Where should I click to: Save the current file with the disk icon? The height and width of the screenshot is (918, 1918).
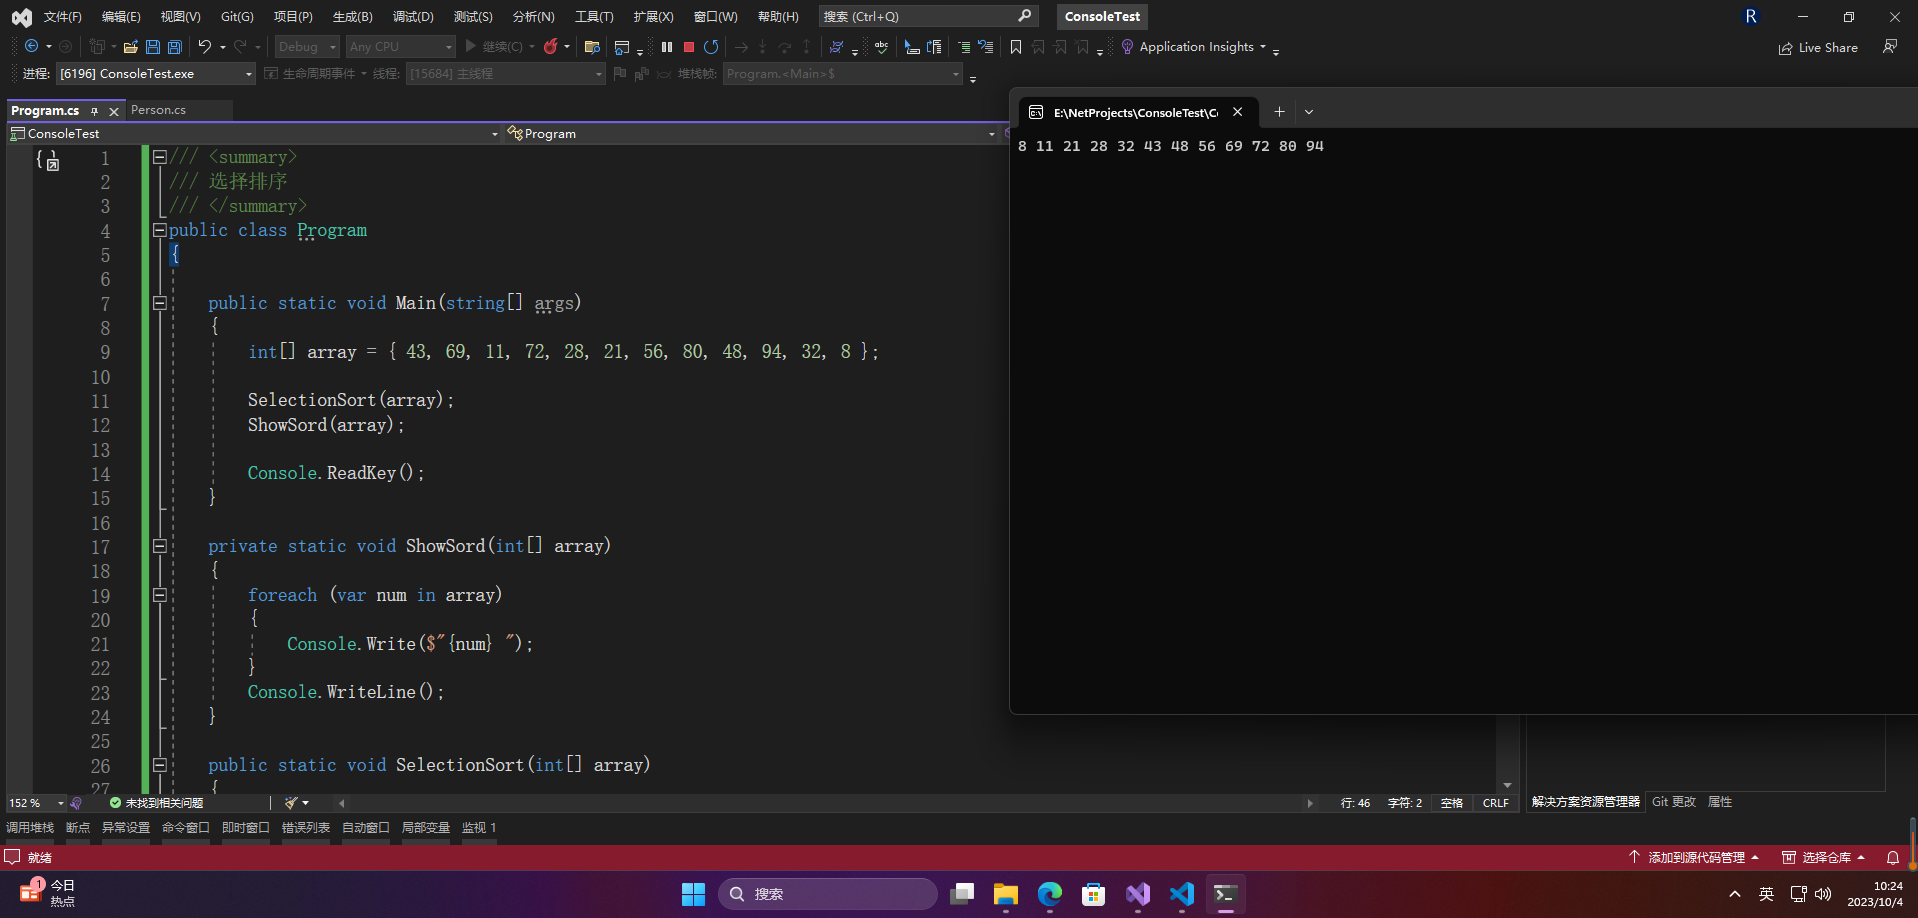(x=153, y=47)
